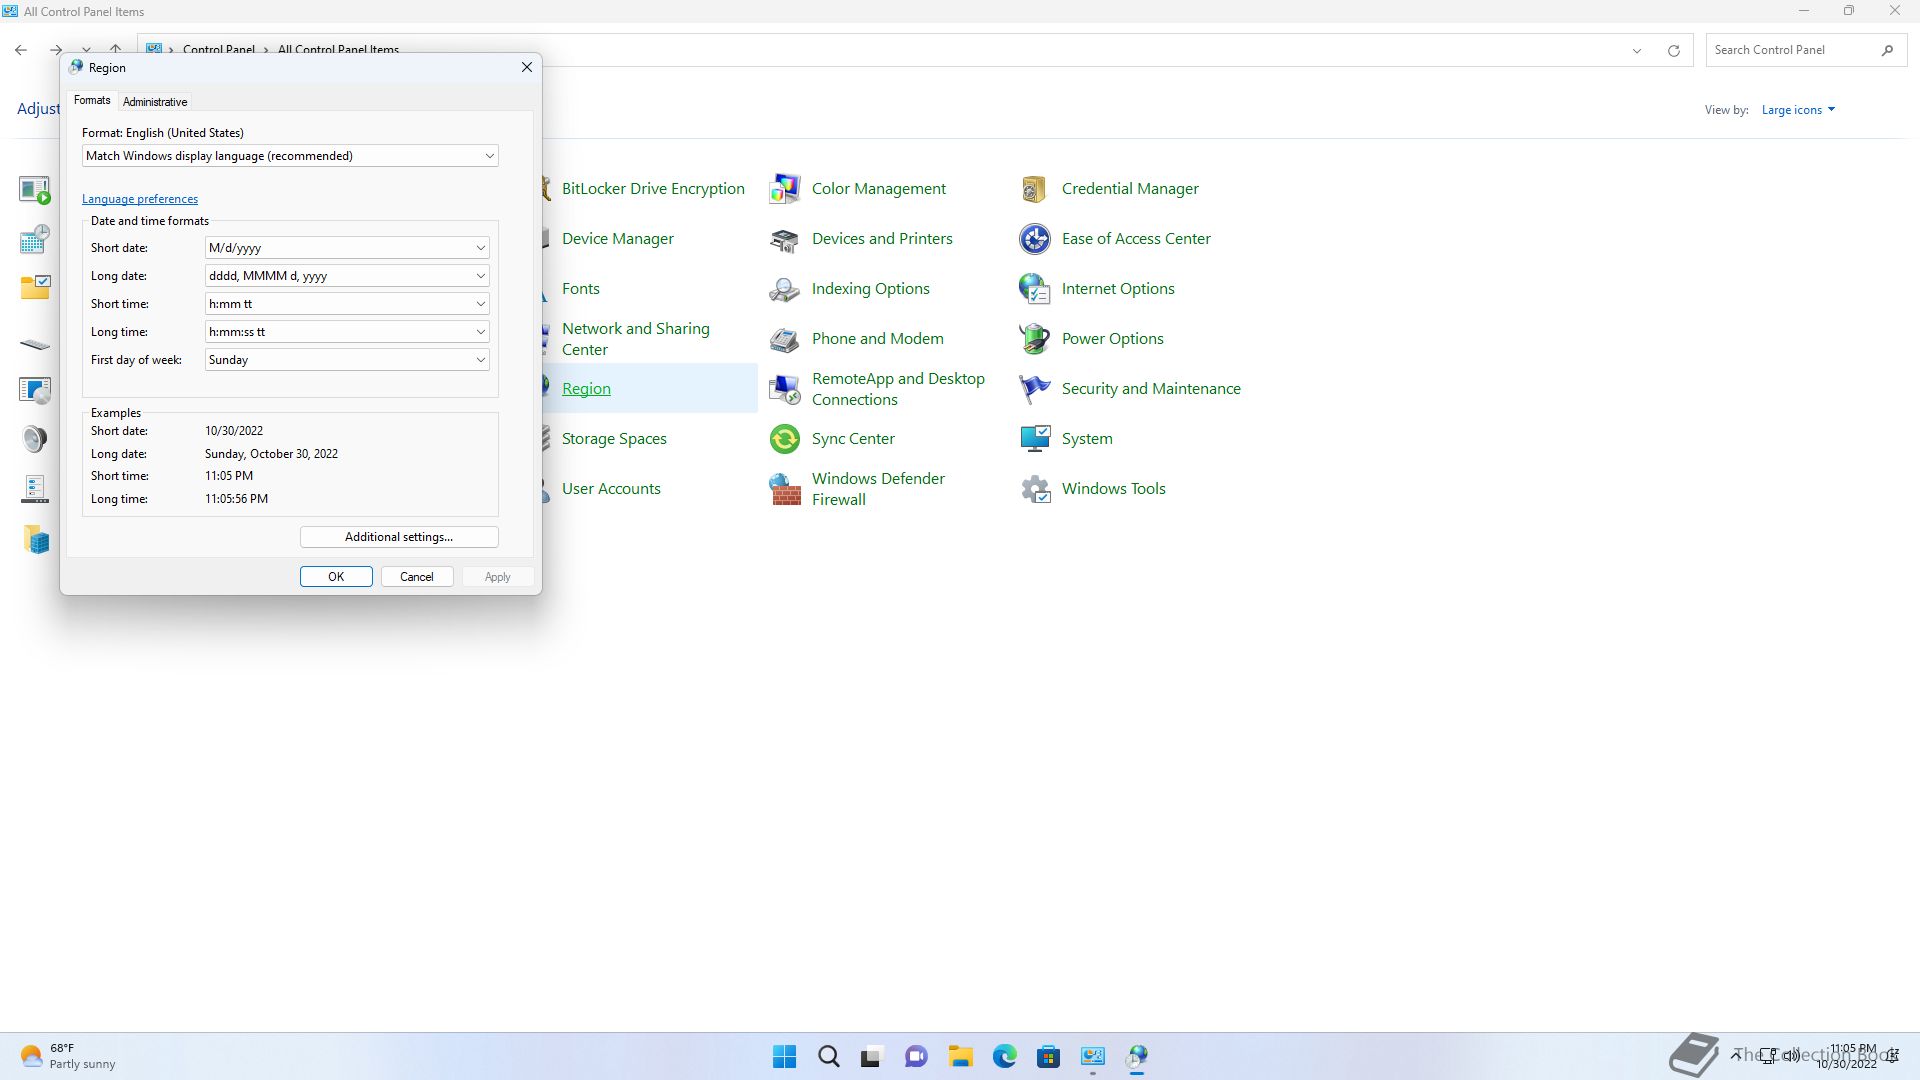The width and height of the screenshot is (1920, 1080).
Task: Open Microsoft Store from taskbar
Action: click(x=1049, y=1056)
